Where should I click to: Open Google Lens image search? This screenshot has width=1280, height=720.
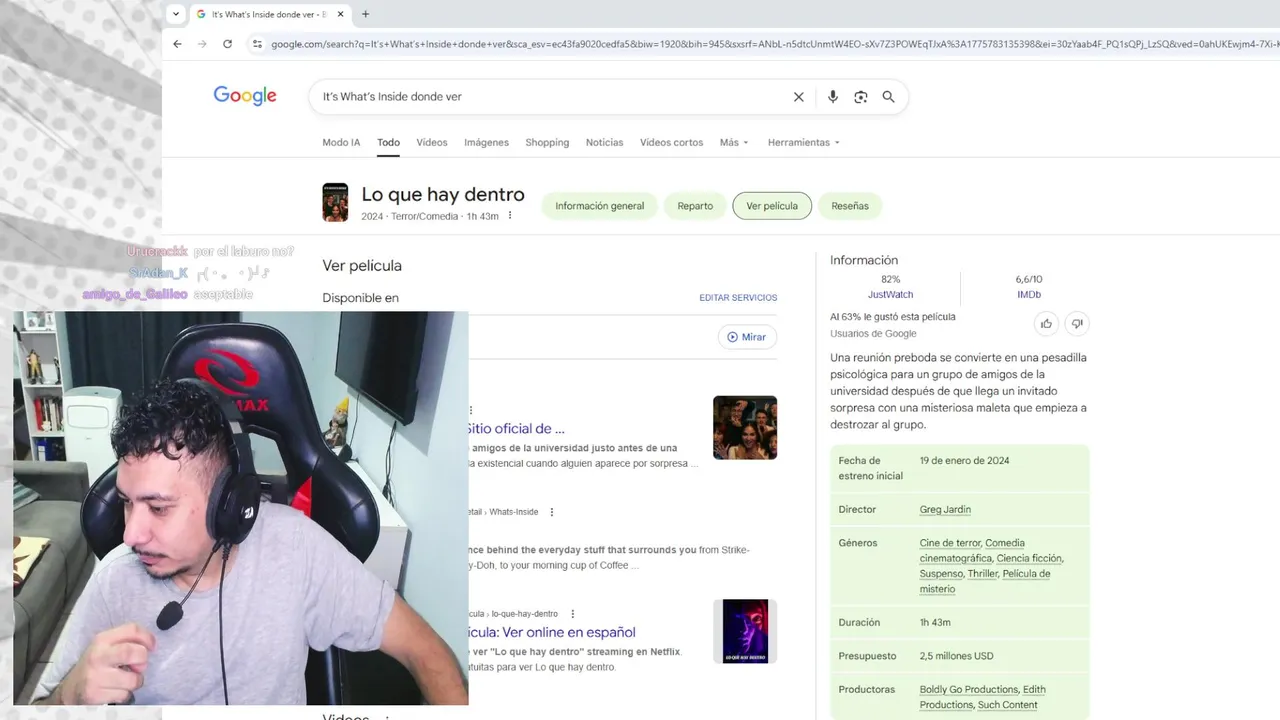(x=860, y=97)
